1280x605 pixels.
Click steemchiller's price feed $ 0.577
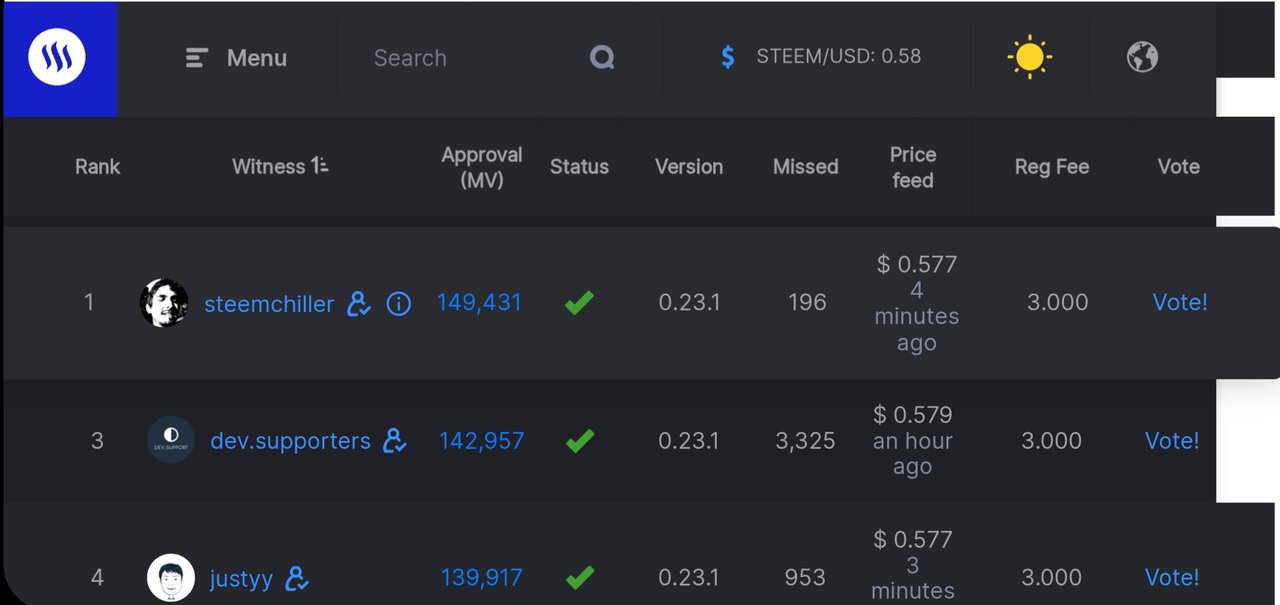tap(917, 265)
